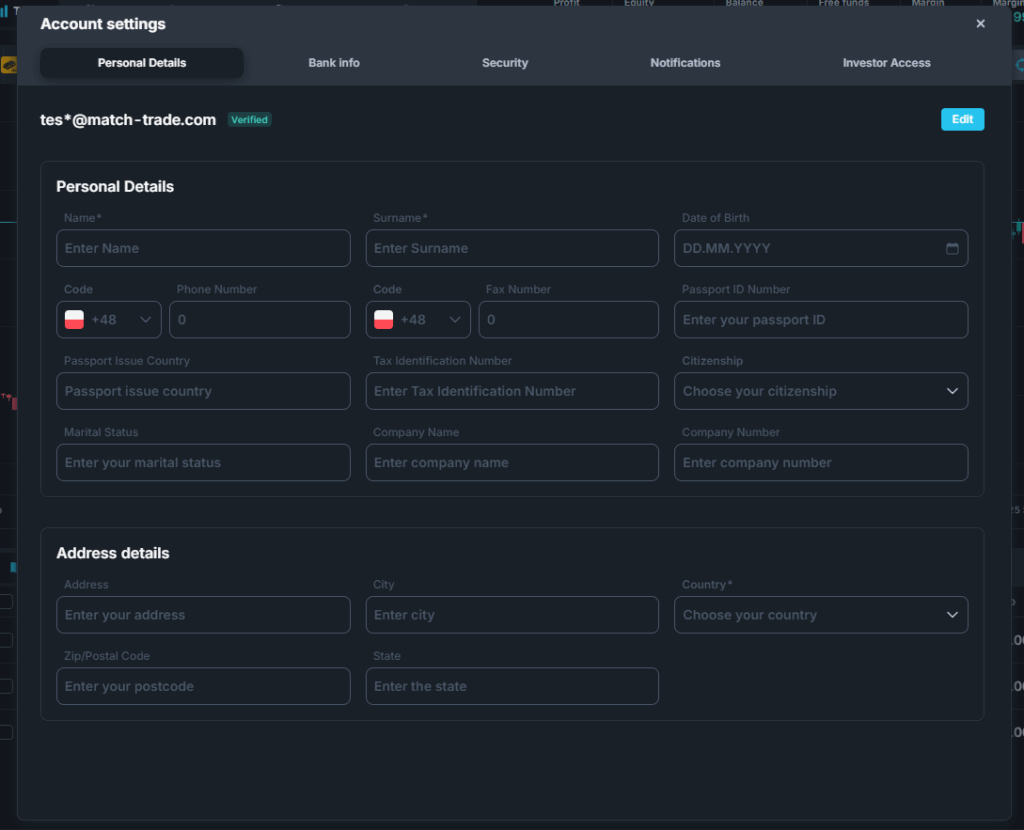Close the Account settings dialog
Image resolution: width=1024 pixels, height=830 pixels.
[x=980, y=24]
